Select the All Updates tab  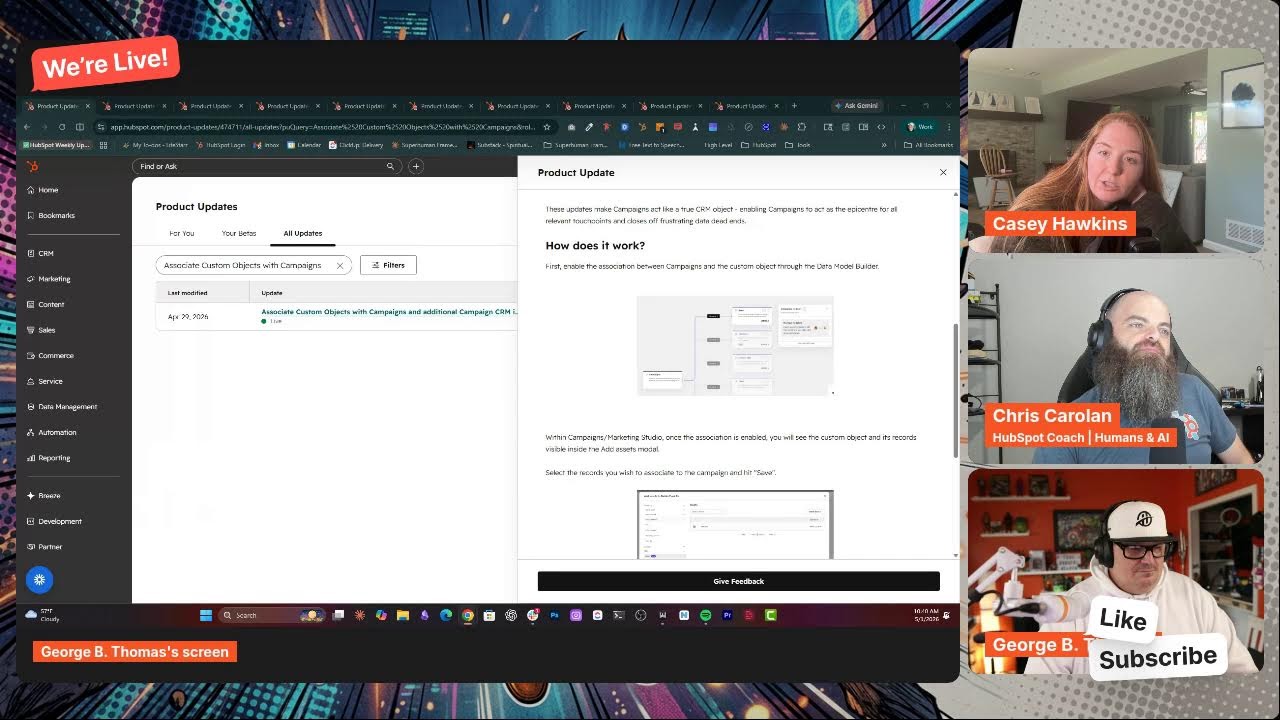[303, 233]
